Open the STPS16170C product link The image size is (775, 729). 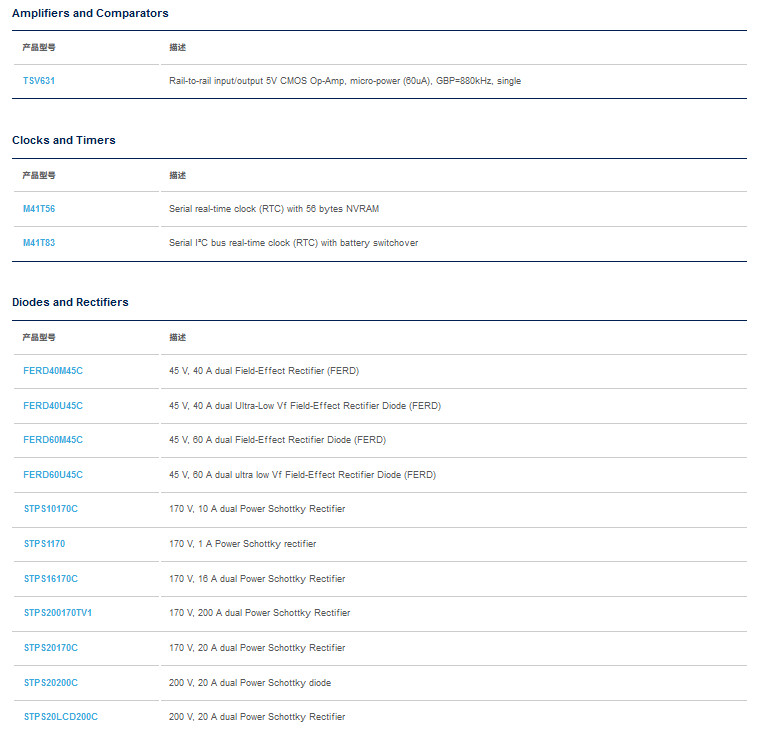tap(51, 579)
